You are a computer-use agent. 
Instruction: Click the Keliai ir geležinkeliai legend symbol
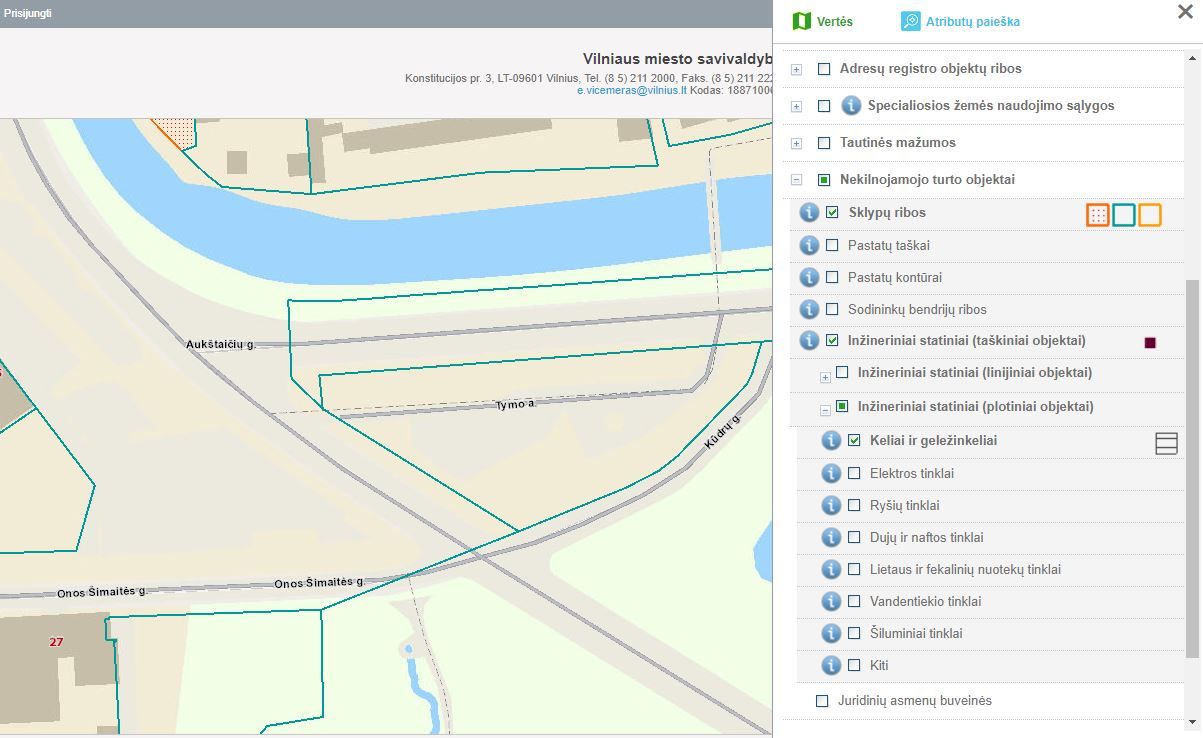pyautogui.click(x=1166, y=443)
